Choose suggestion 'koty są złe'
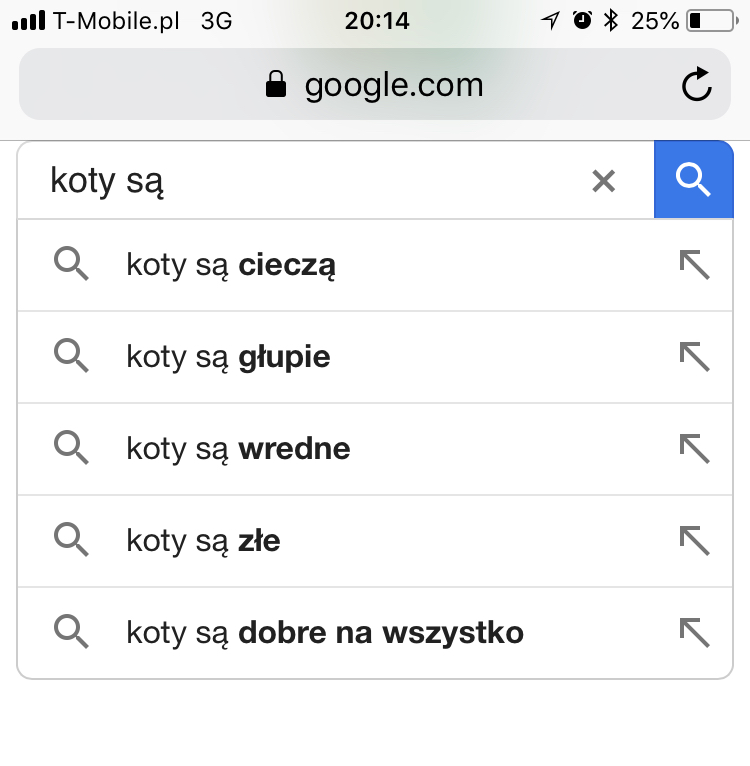Image resolution: width=750 pixels, height=766 pixels. point(375,540)
